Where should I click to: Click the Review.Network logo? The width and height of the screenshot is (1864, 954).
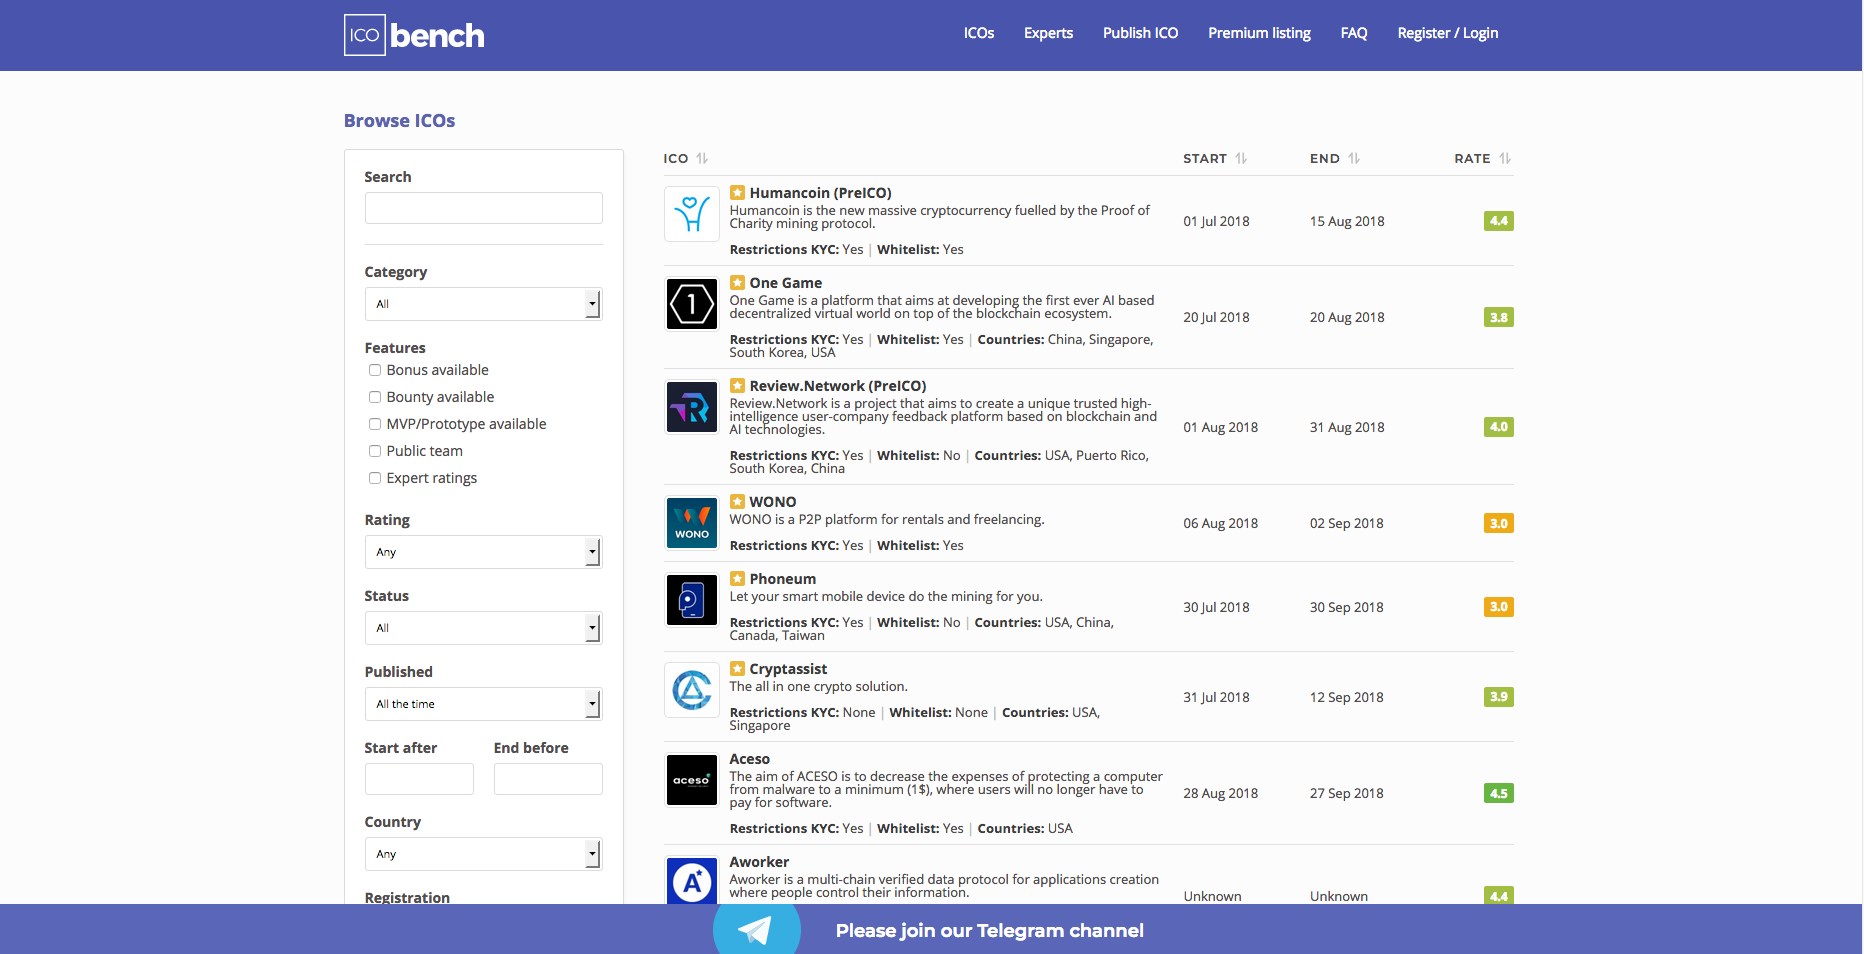point(691,407)
